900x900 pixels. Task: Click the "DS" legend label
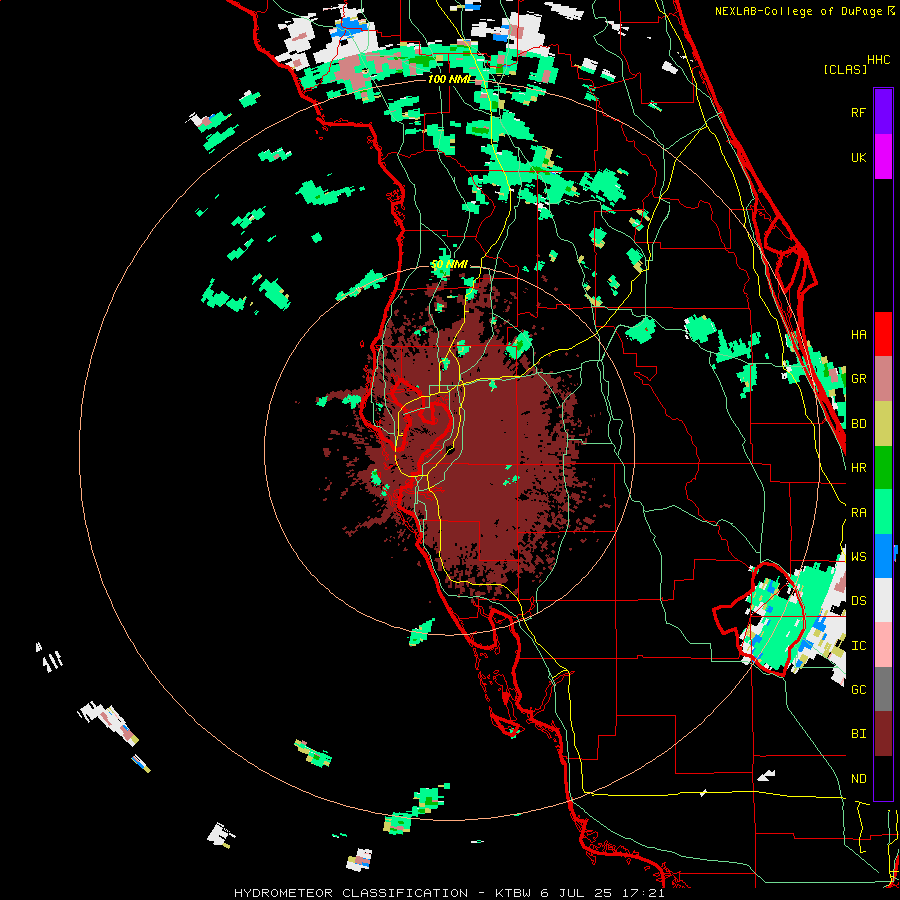click(x=858, y=601)
